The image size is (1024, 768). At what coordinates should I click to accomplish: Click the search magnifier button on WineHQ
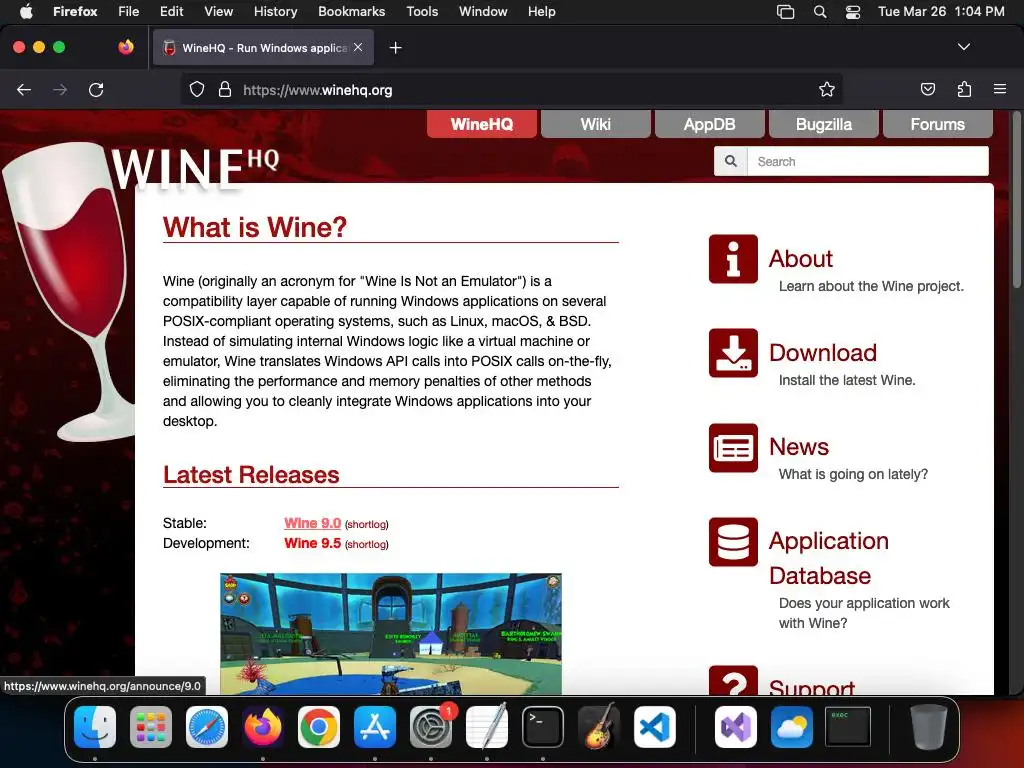point(731,161)
